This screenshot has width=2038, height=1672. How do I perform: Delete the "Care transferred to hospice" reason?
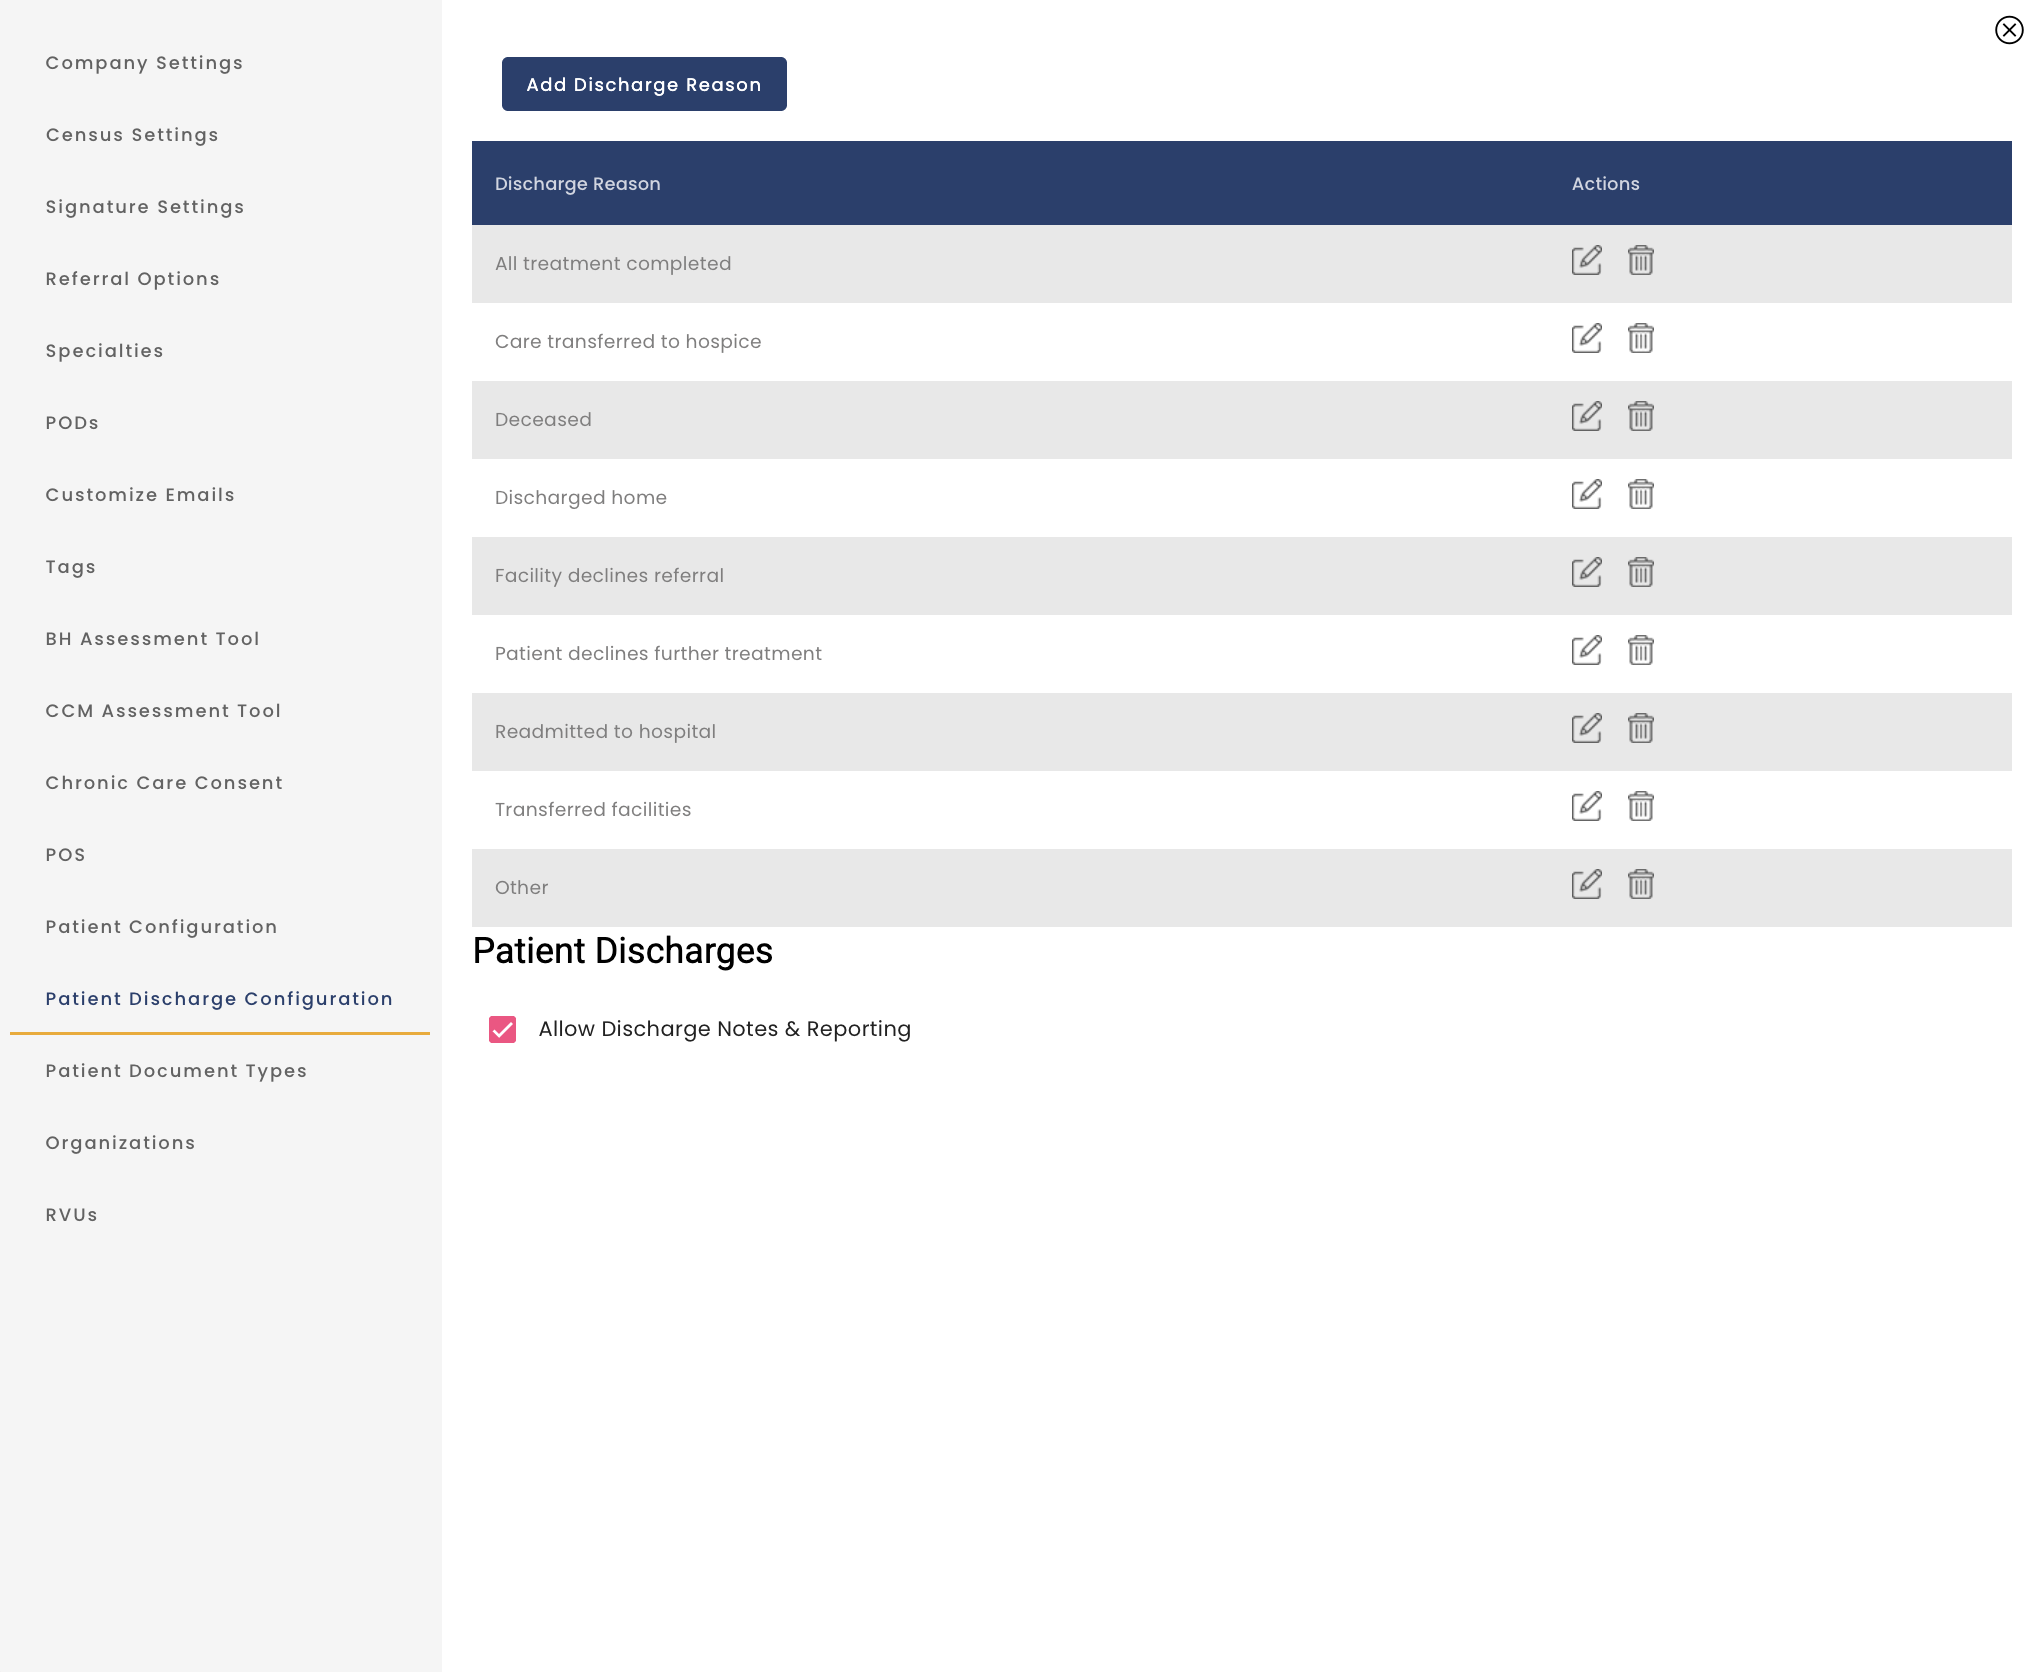click(1640, 339)
